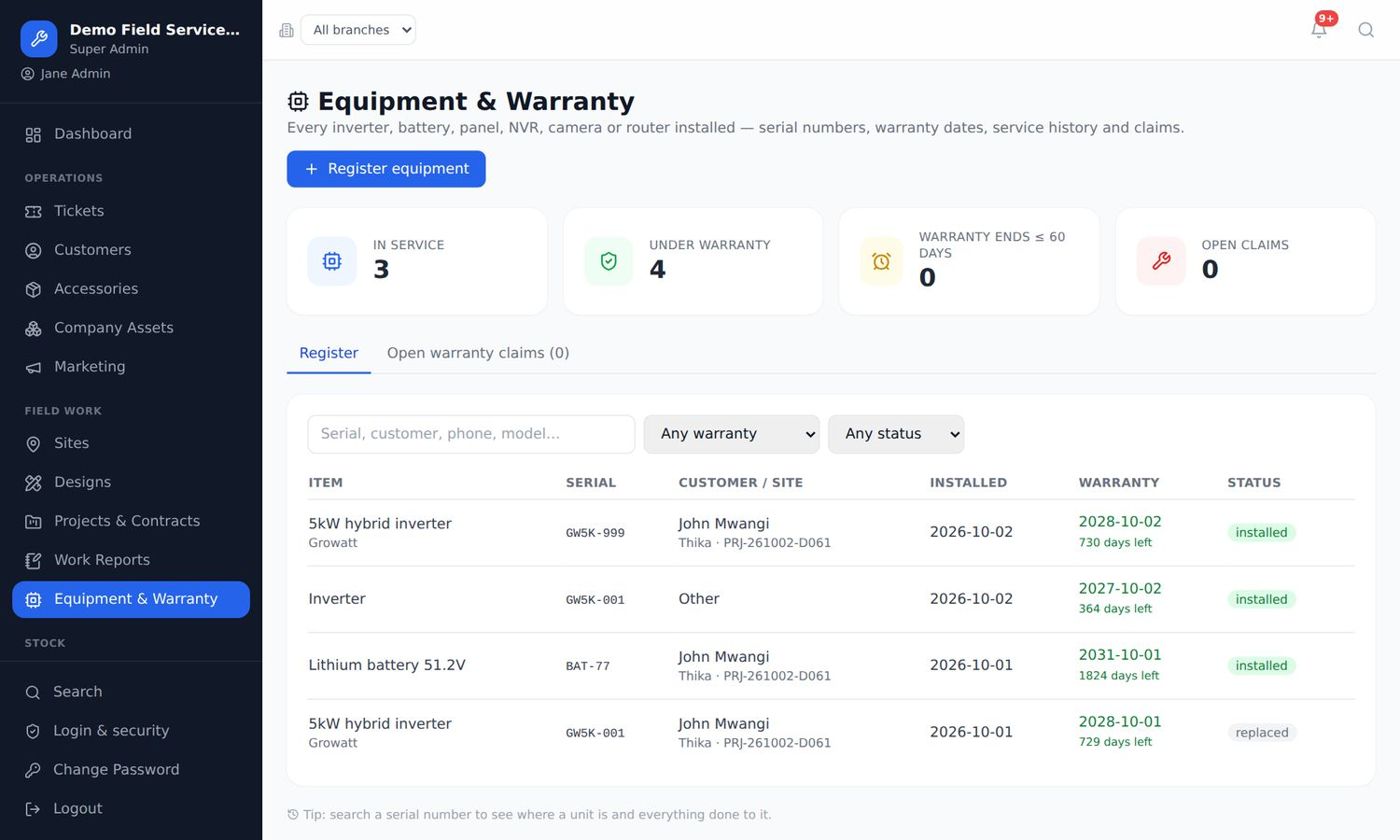Click the Tickets icon in sidebar
The image size is (1400, 840).
33,212
